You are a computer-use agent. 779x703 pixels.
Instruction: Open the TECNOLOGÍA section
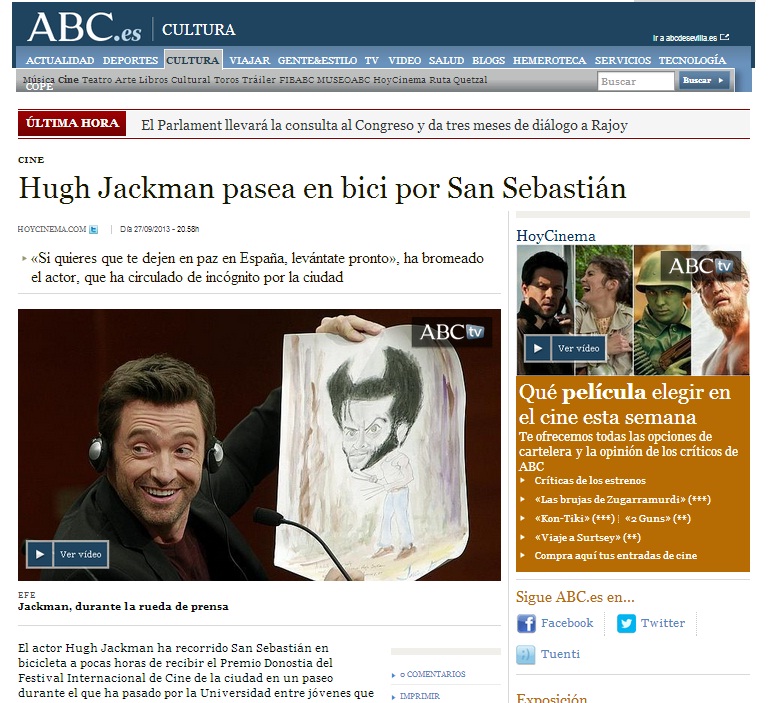coord(692,61)
